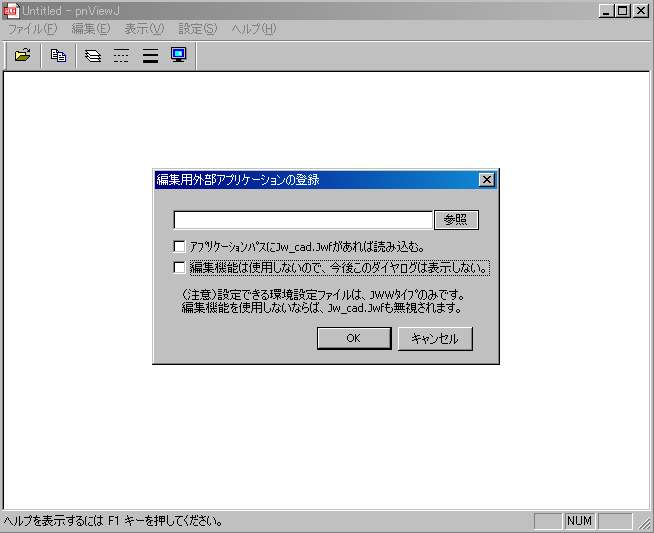
Task: Open the 編集(E) menu
Action: [x=91, y=29]
